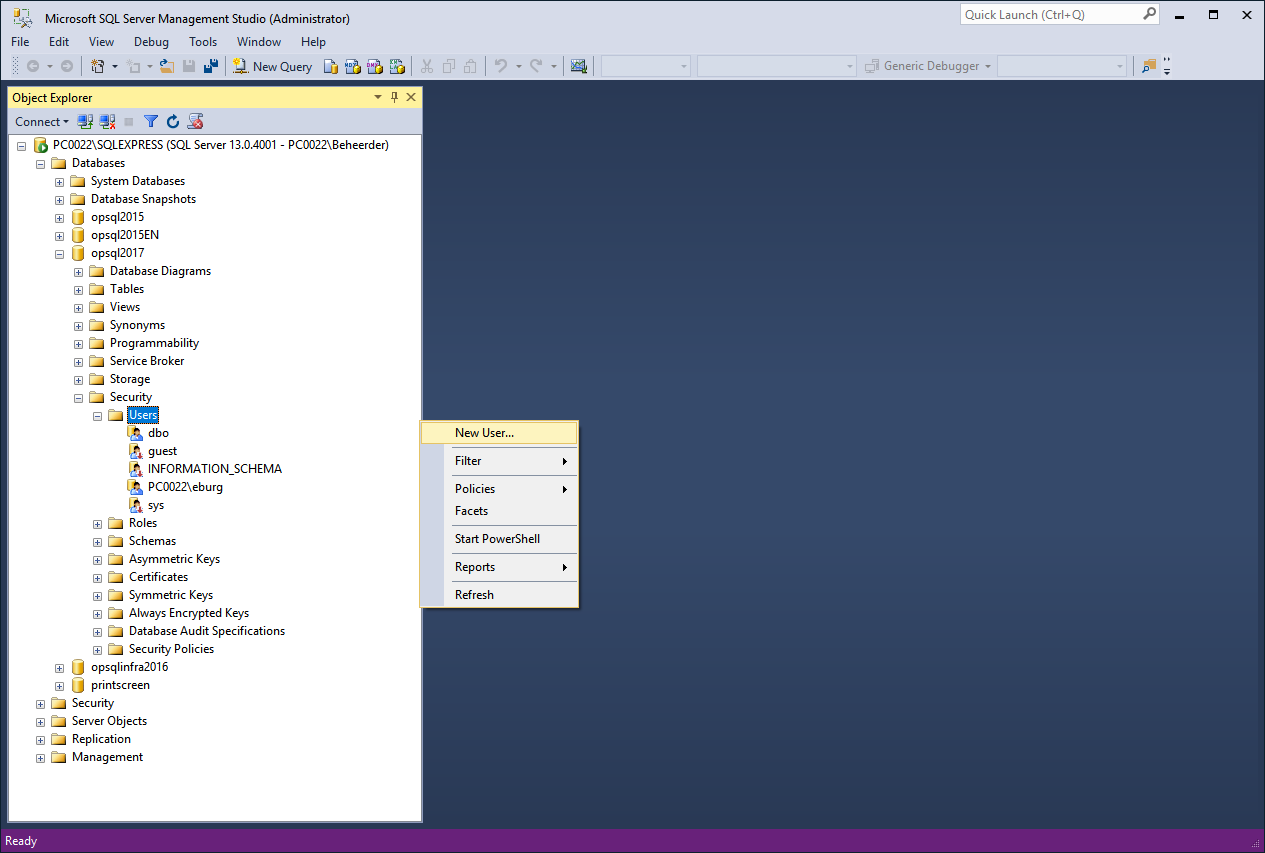Open the File menu
Viewport: 1265px width, 853px height.
20,42
